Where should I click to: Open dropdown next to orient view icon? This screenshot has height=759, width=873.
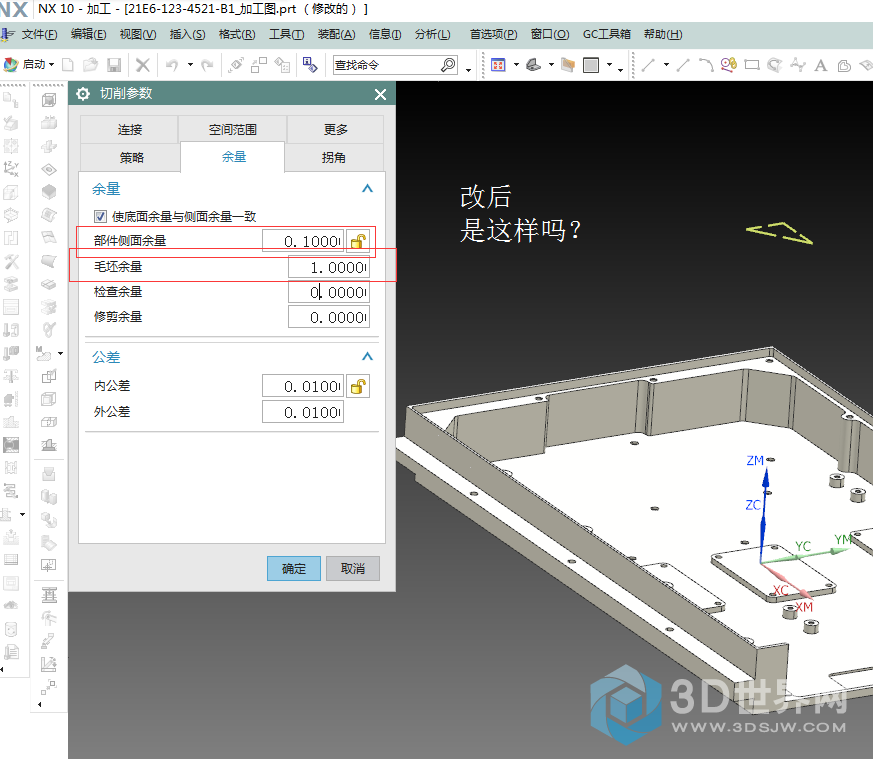551,65
